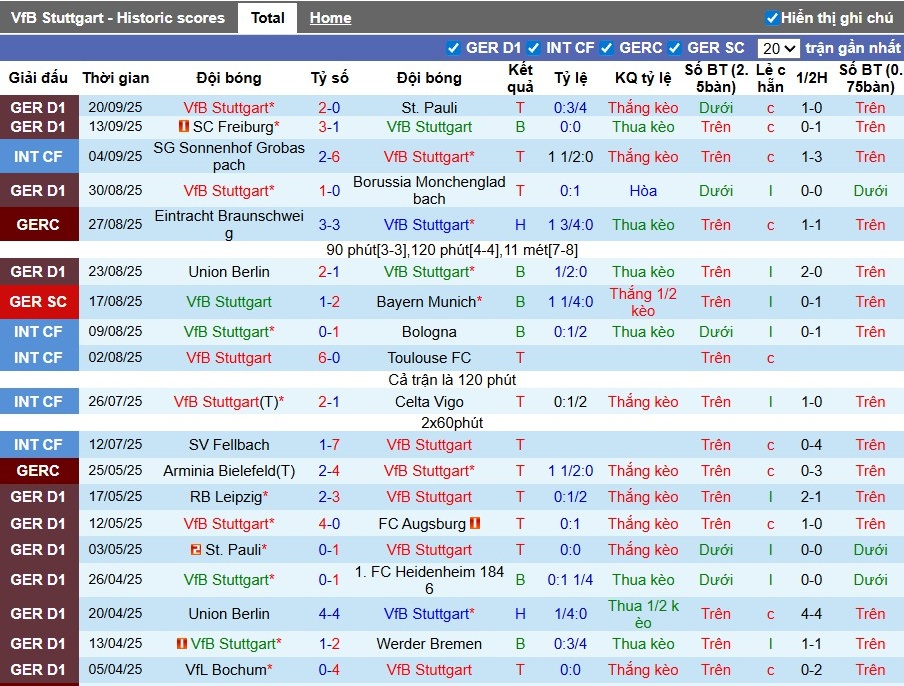
Task: Click the Celta Vigo team link
Action: pos(429,401)
